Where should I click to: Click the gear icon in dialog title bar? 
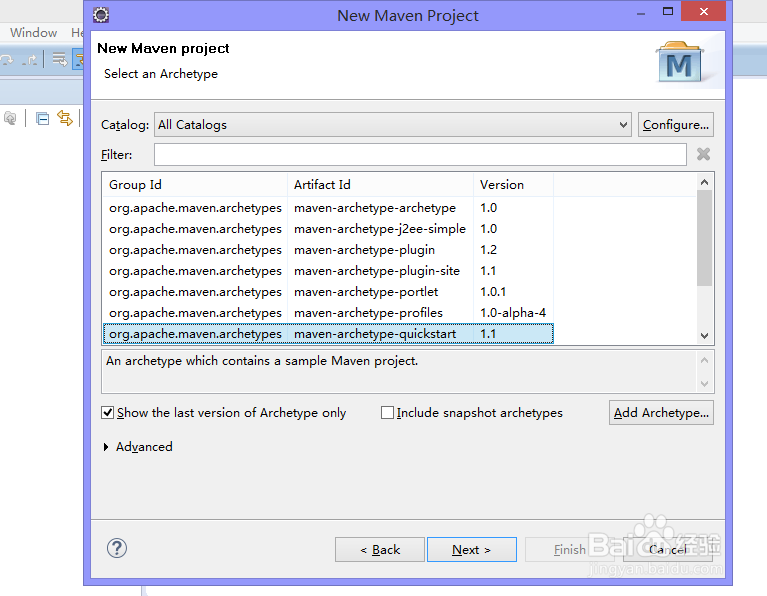coord(101,15)
